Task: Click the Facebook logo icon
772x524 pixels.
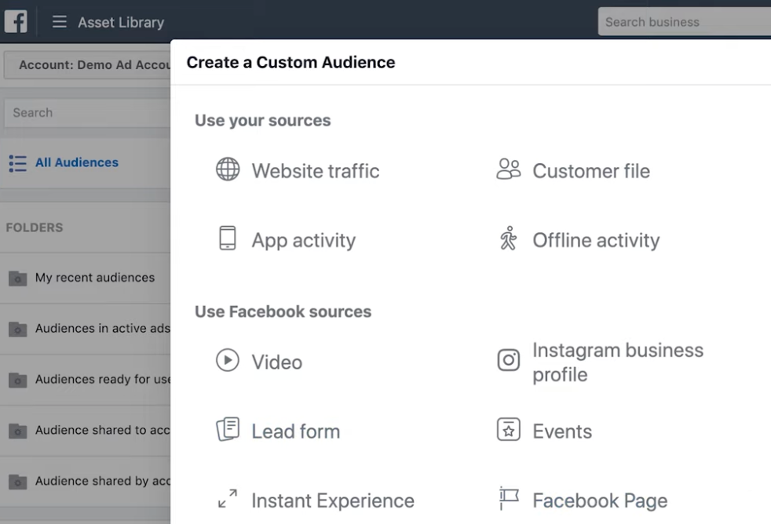Action: click(16, 22)
